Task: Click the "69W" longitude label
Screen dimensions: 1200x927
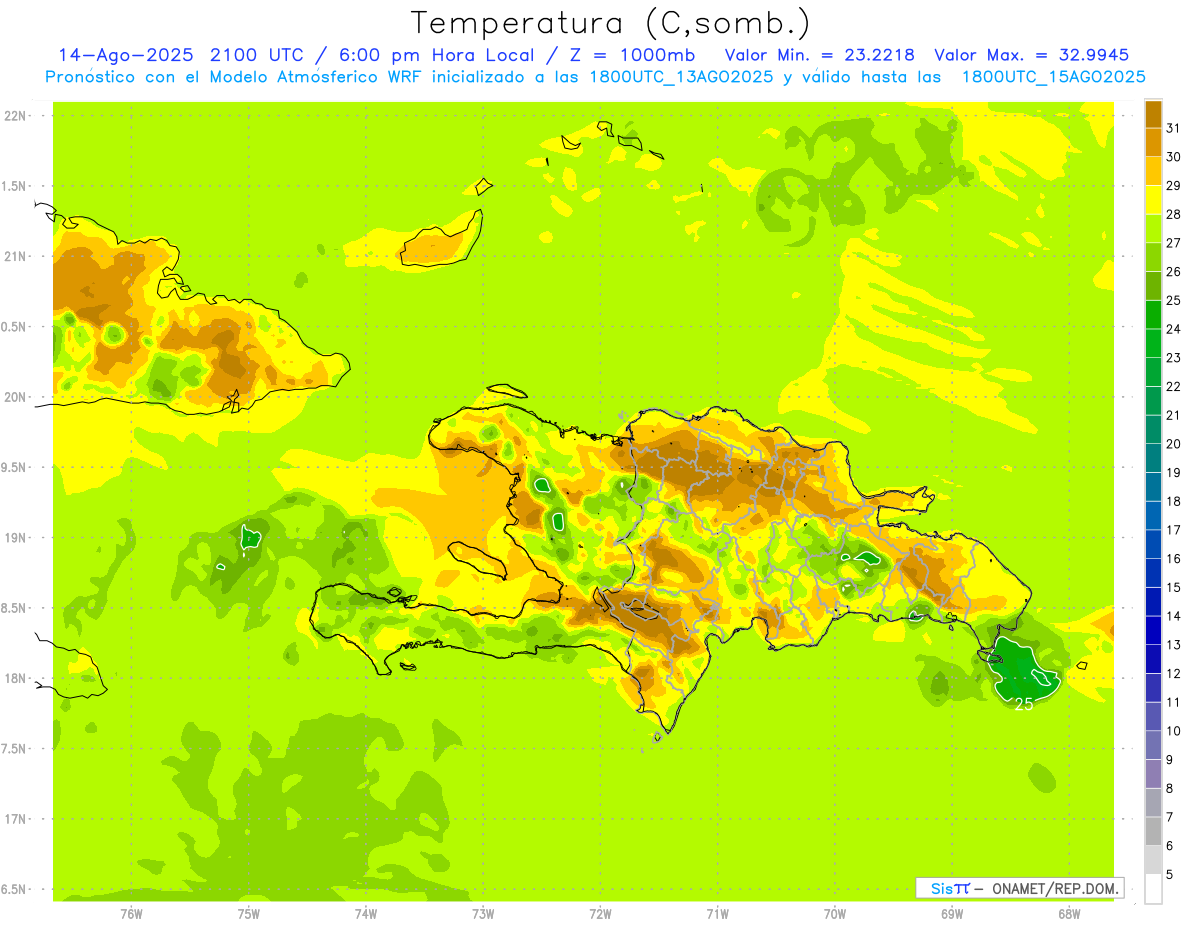Action: pos(951,914)
